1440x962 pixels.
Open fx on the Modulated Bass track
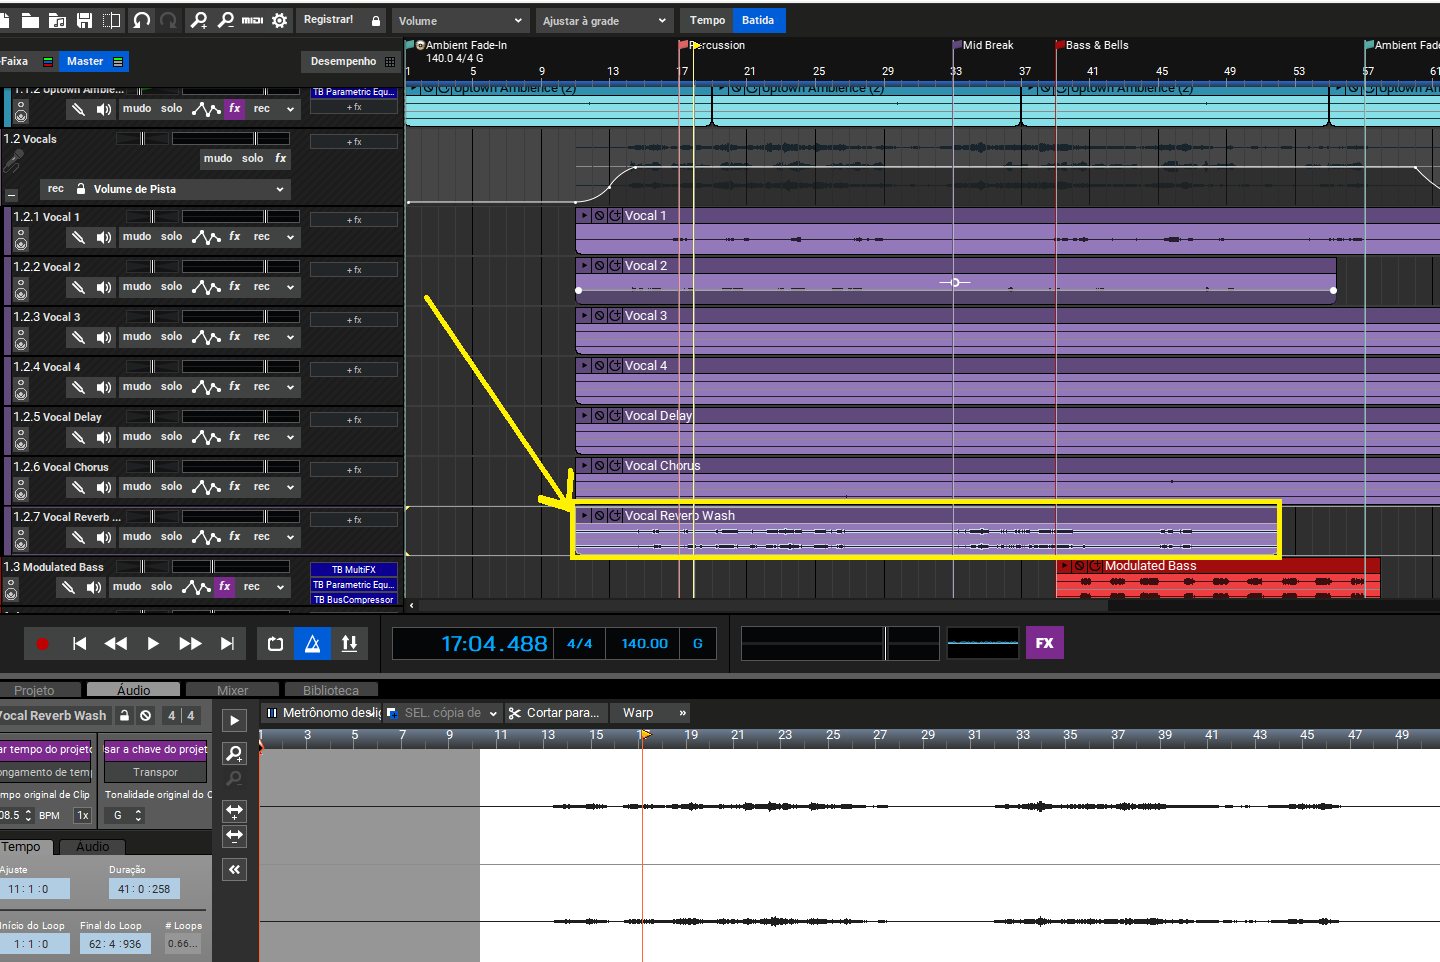point(225,587)
